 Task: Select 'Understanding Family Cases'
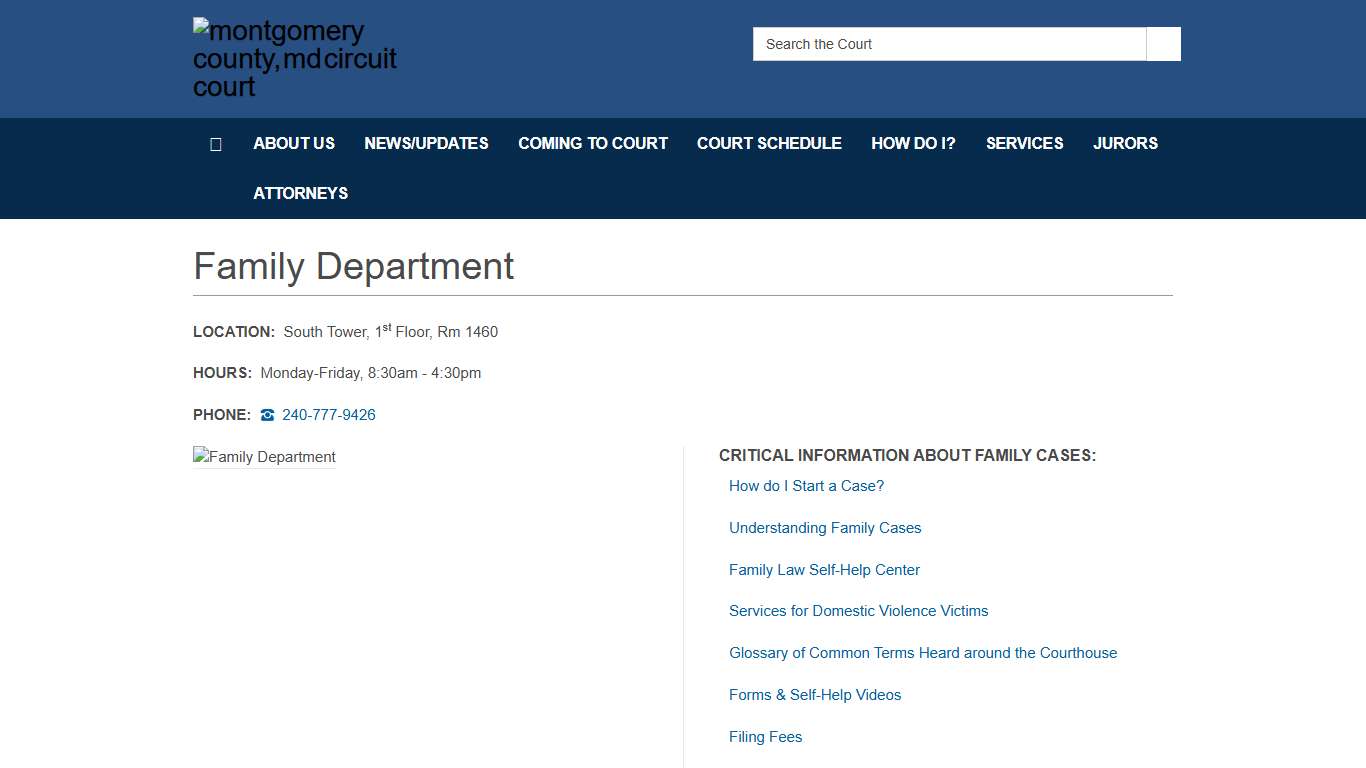824,527
